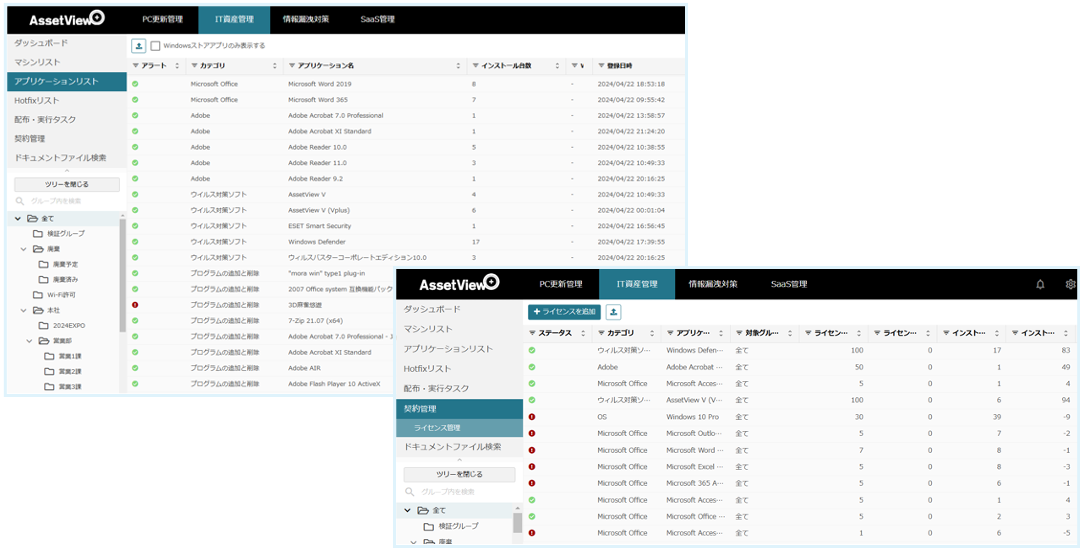Click the Adobe Reader 9.2 application name

point(315,178)
